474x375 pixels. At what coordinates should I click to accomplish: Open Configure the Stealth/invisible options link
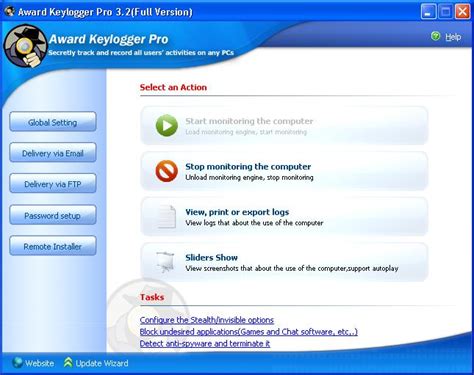tap(207, 320)
